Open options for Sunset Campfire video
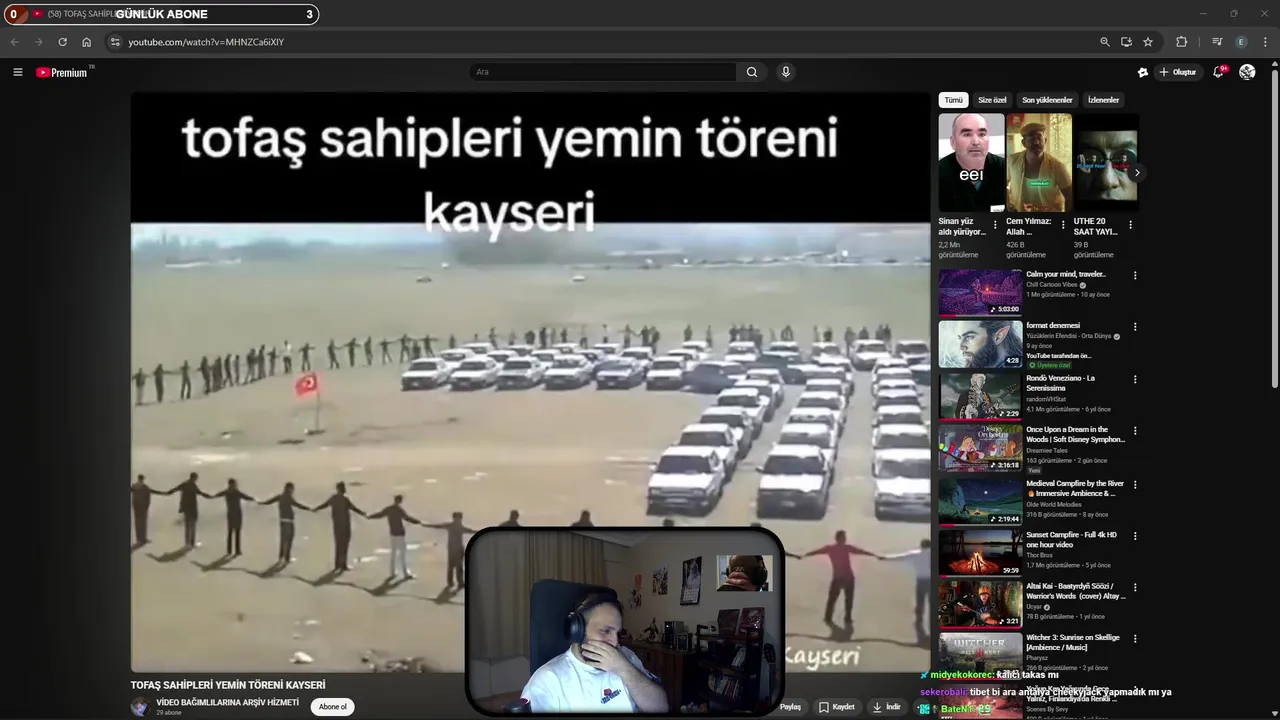This screenshot has width=1280, height=720. coord(1135,536)
